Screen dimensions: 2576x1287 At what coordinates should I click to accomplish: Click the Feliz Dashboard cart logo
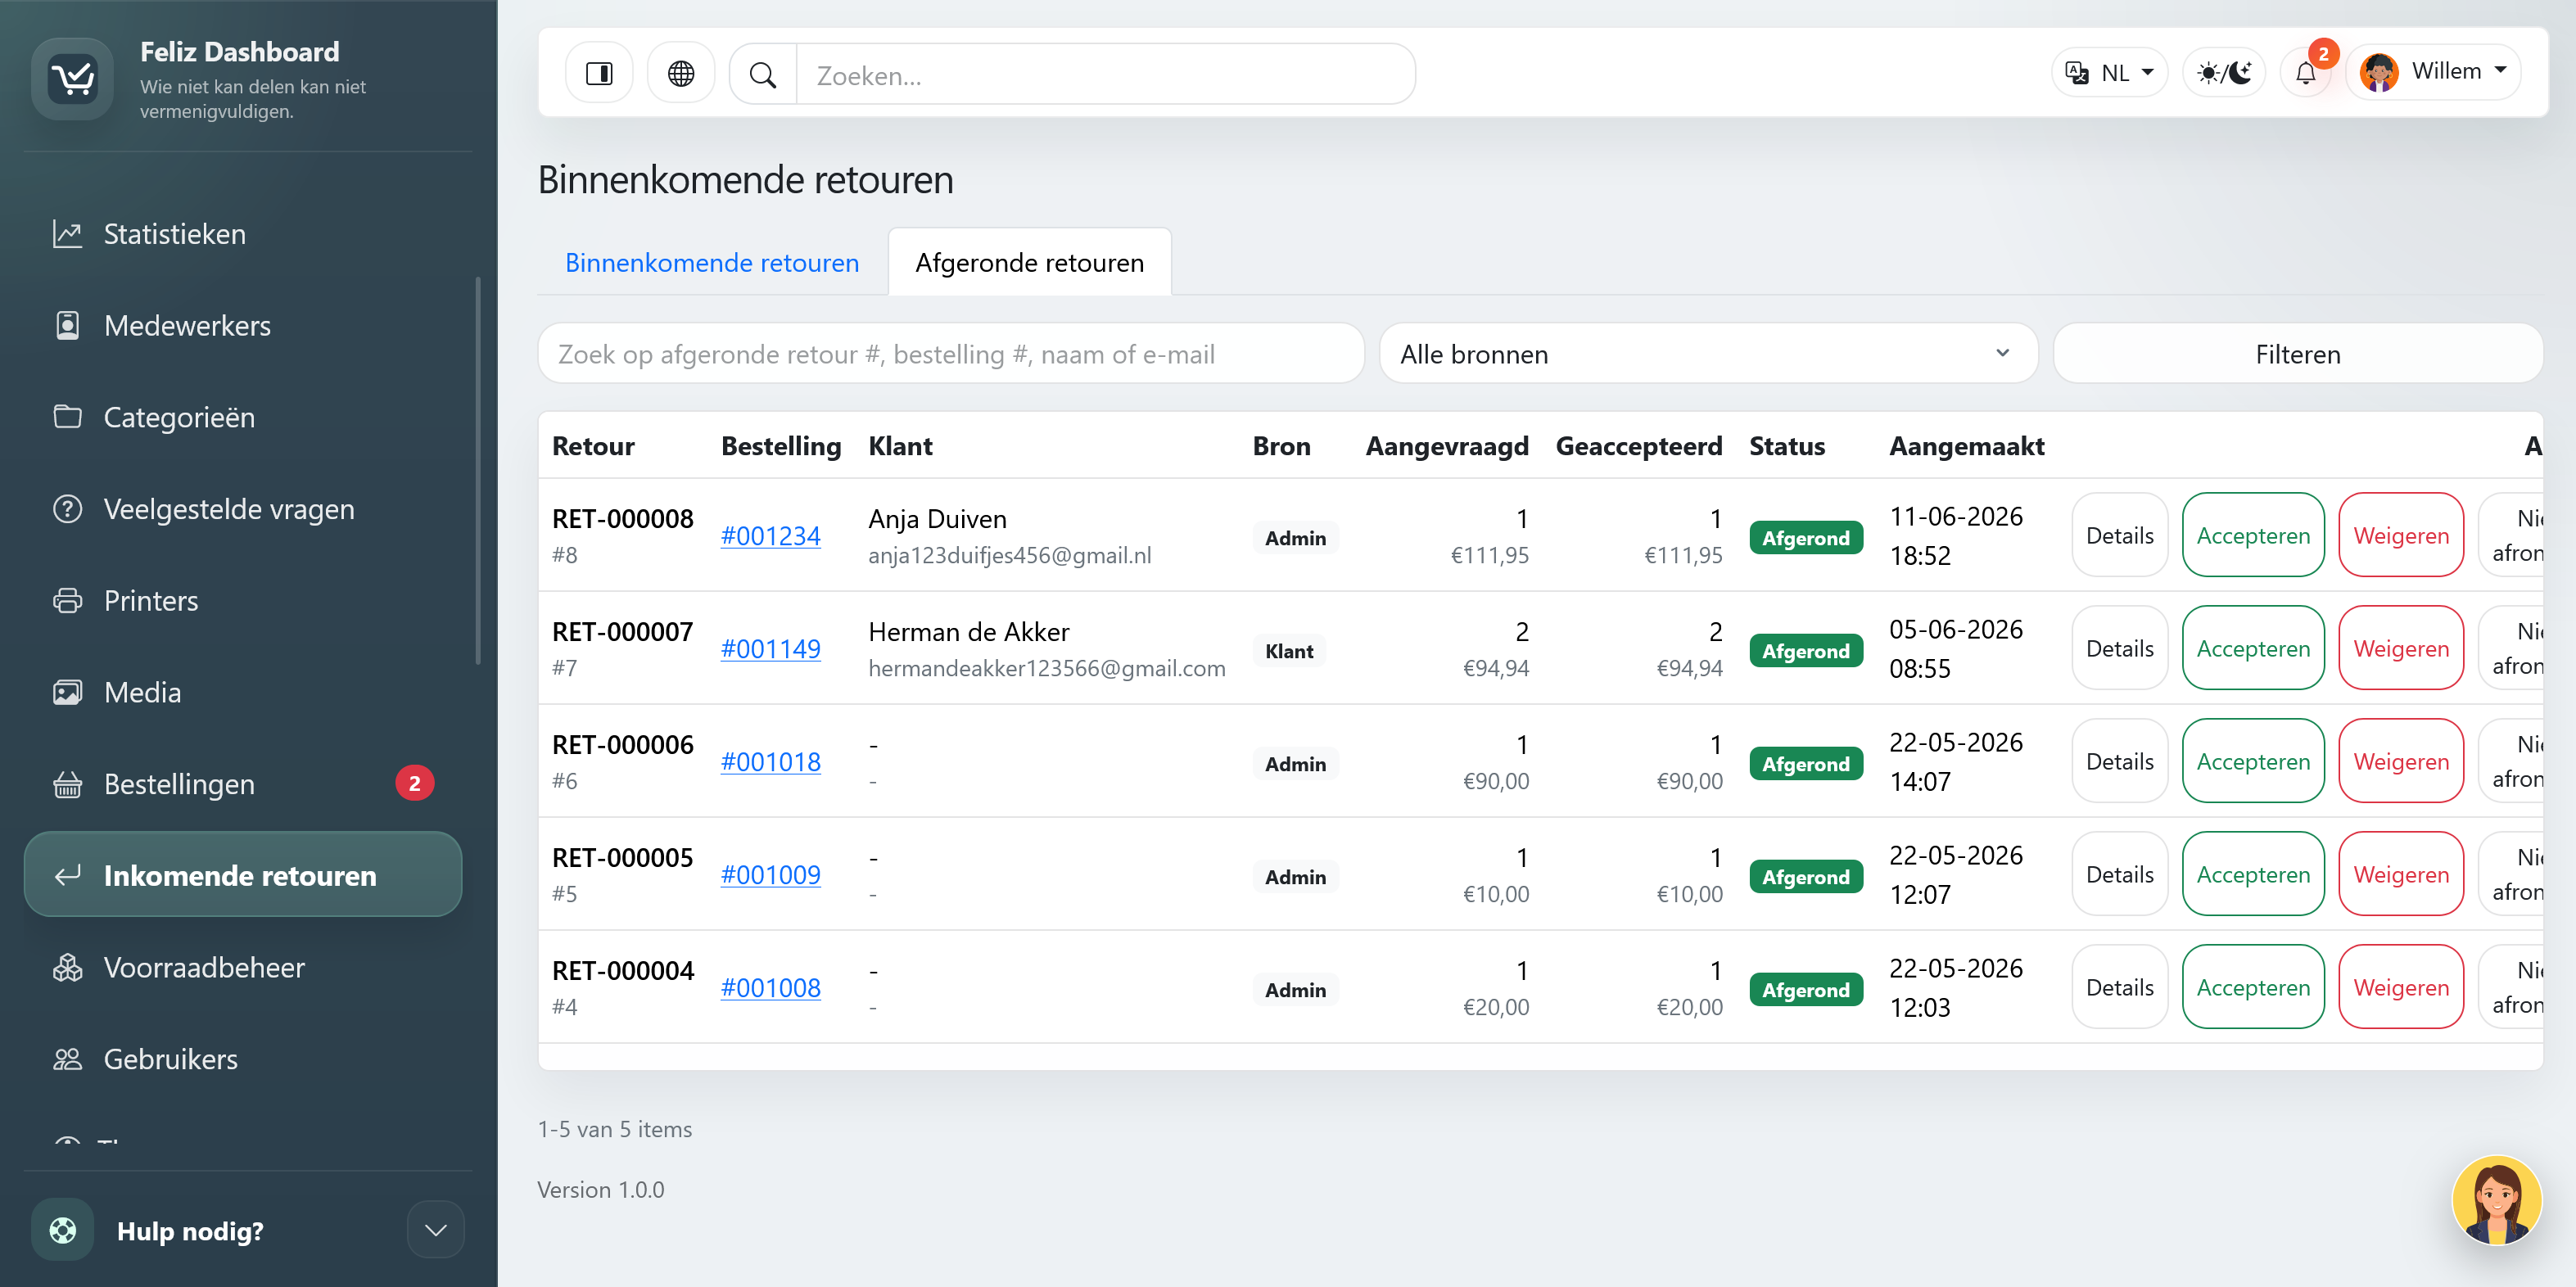(72, 78)
